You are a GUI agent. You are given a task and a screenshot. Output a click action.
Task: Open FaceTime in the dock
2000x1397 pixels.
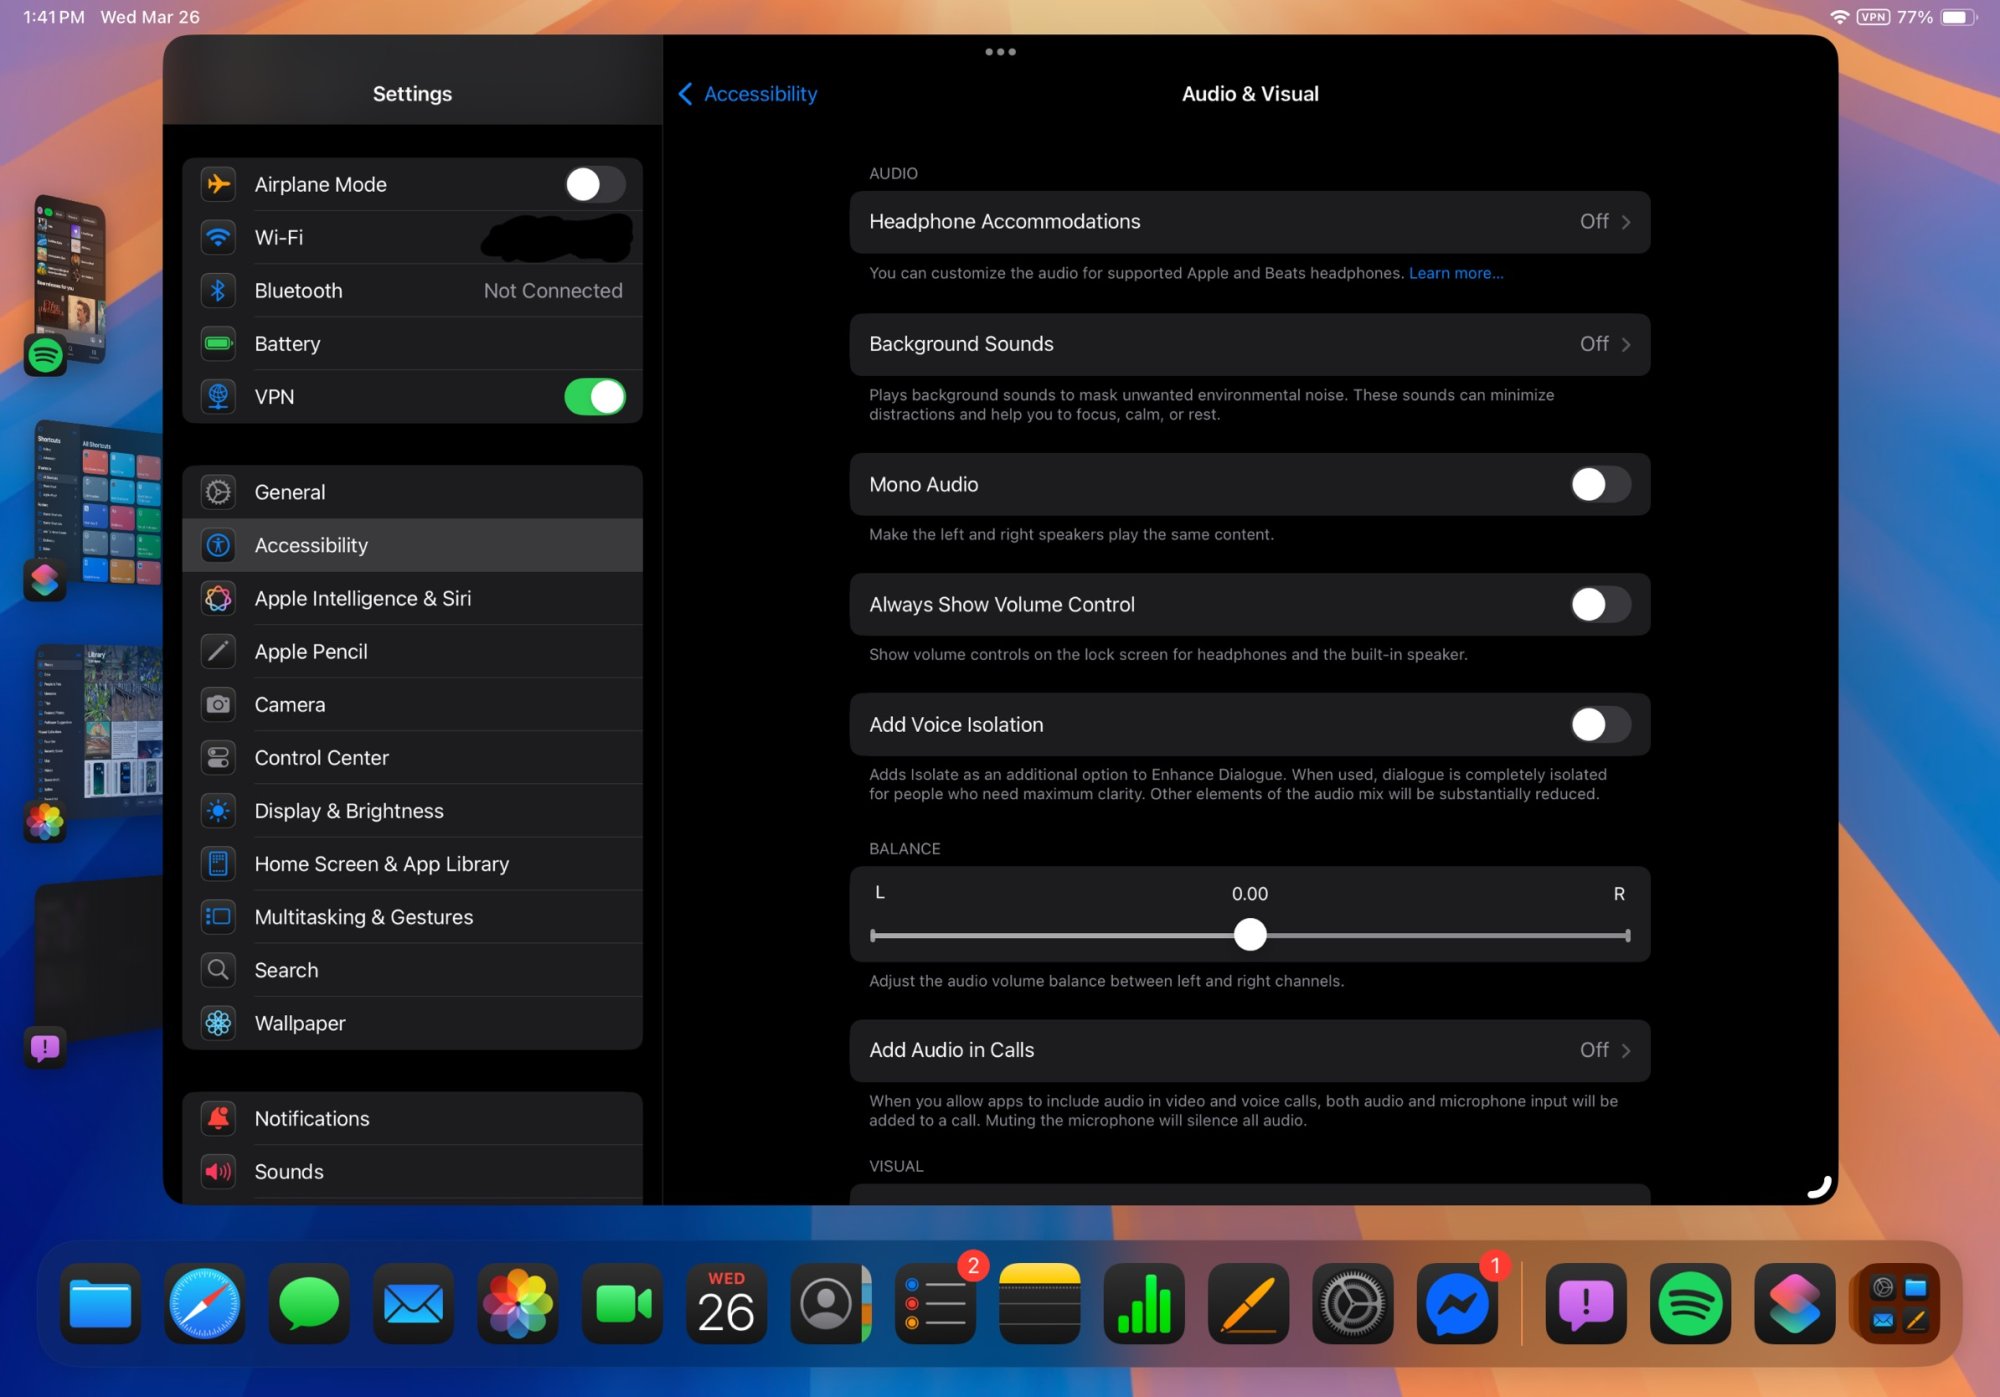tap(622, 1304)
